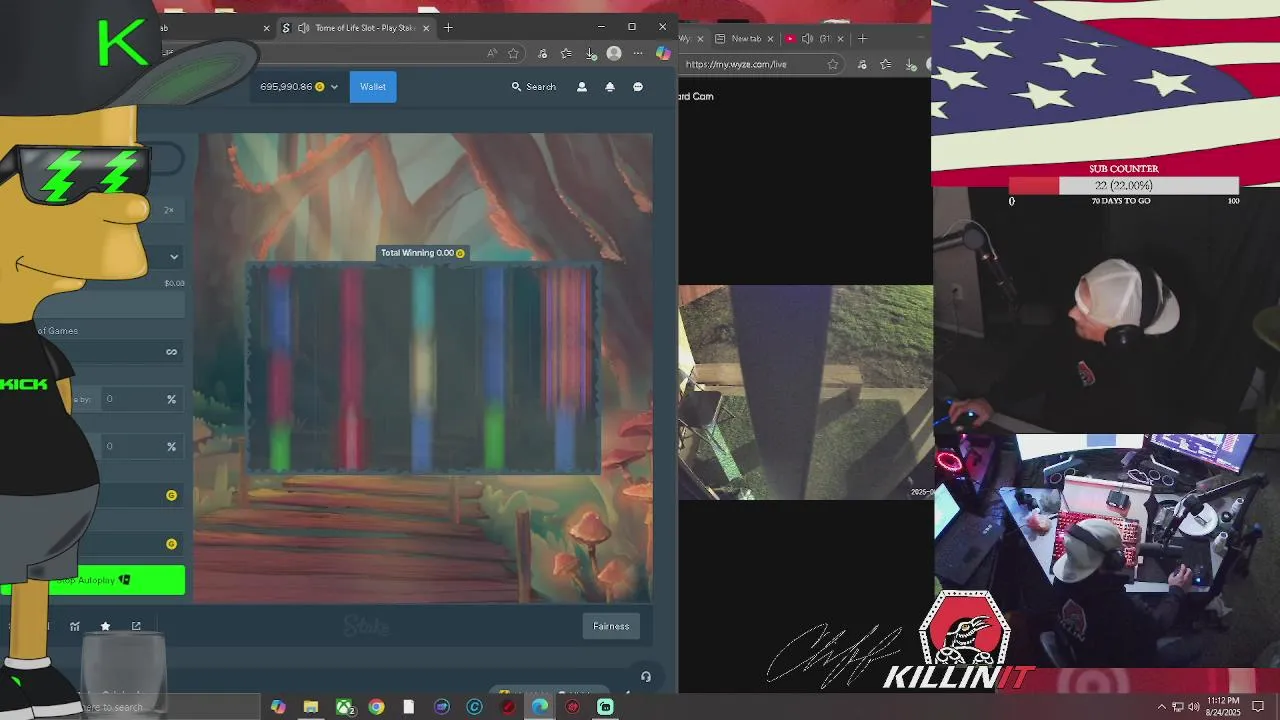Open media control icon in Wyze window toolbar
The image size is (1280, 720).
click(x=861, y=64)
